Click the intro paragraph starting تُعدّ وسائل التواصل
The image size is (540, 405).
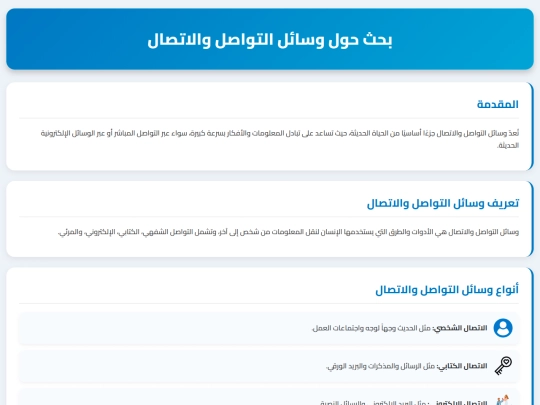(x=280, y=139)
